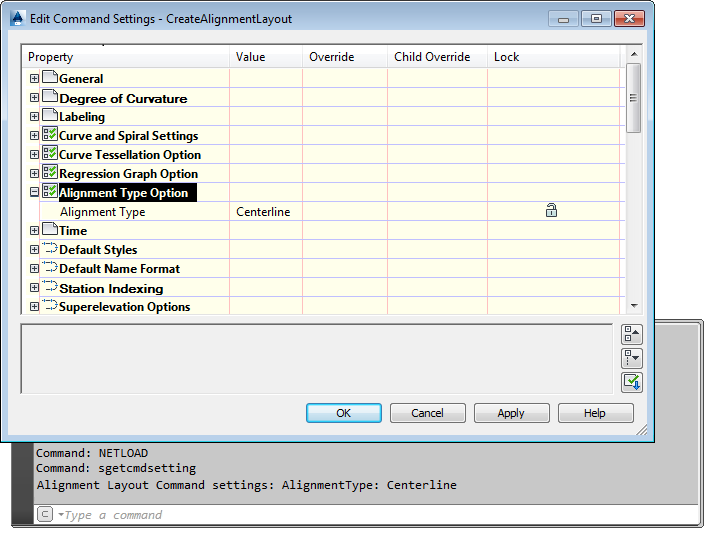This screenshot has height=538, width=716.
Task: Click the Apply button
Action: [x=511, y=413]
